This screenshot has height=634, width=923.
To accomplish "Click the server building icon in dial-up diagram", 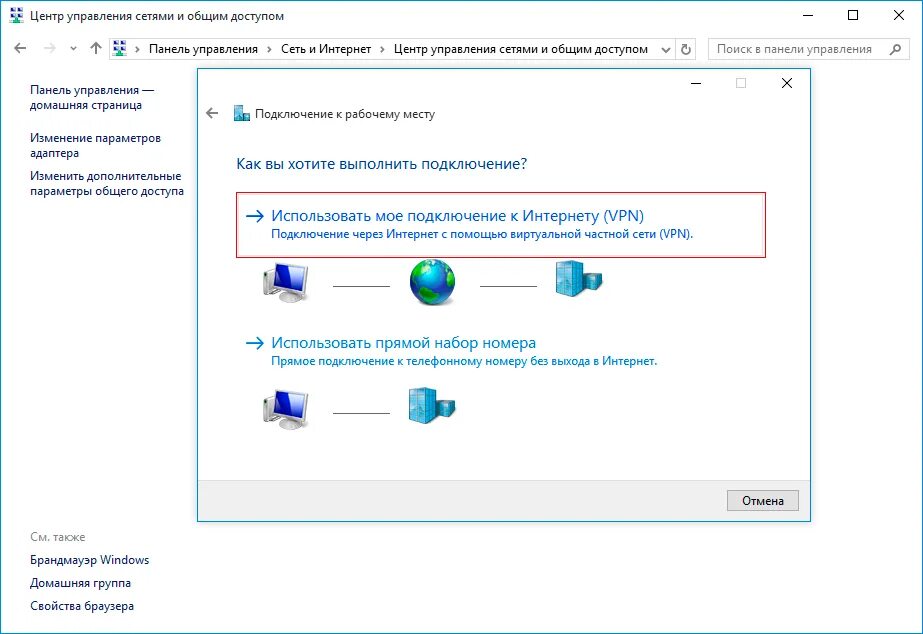I will pos(431,406).
